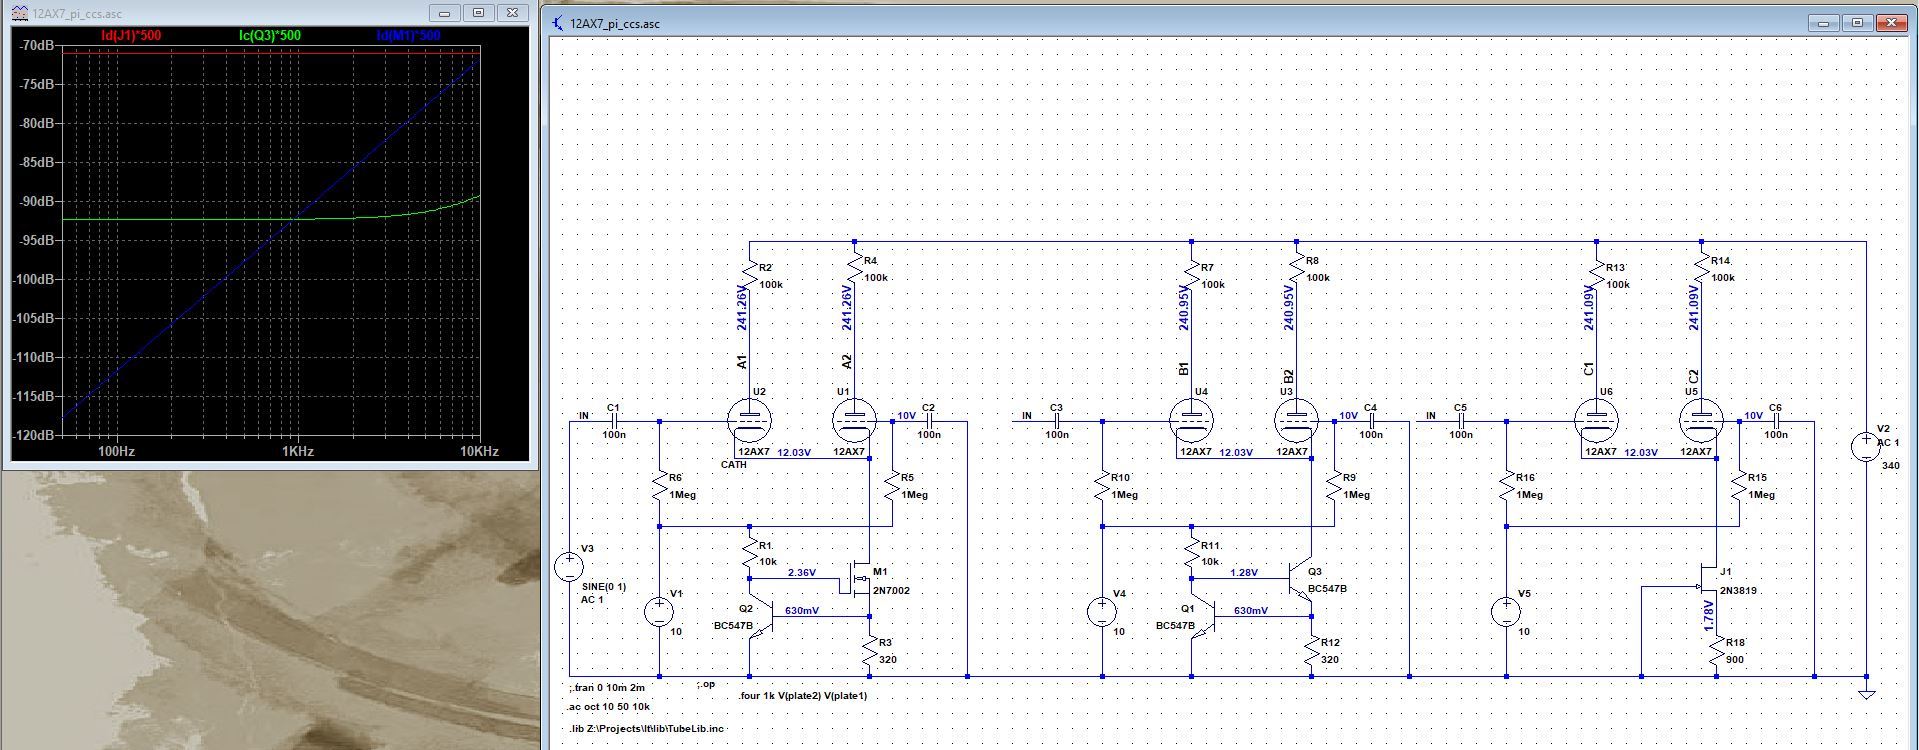Select the U2 12AX7 triode symbol
Image resolution: width=1919 pixels, height=750 pixels.
(x=749, y=421)
